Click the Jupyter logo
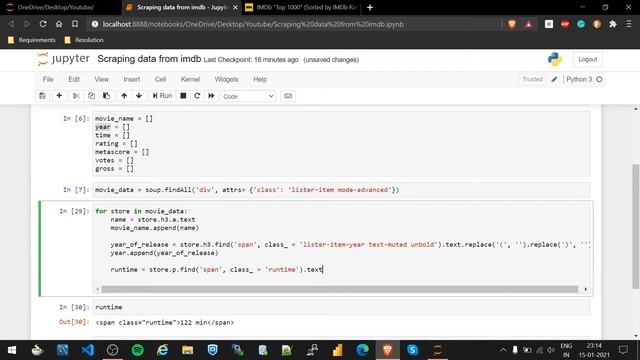Viewport: 640px width, 360px height. (63, 59)
